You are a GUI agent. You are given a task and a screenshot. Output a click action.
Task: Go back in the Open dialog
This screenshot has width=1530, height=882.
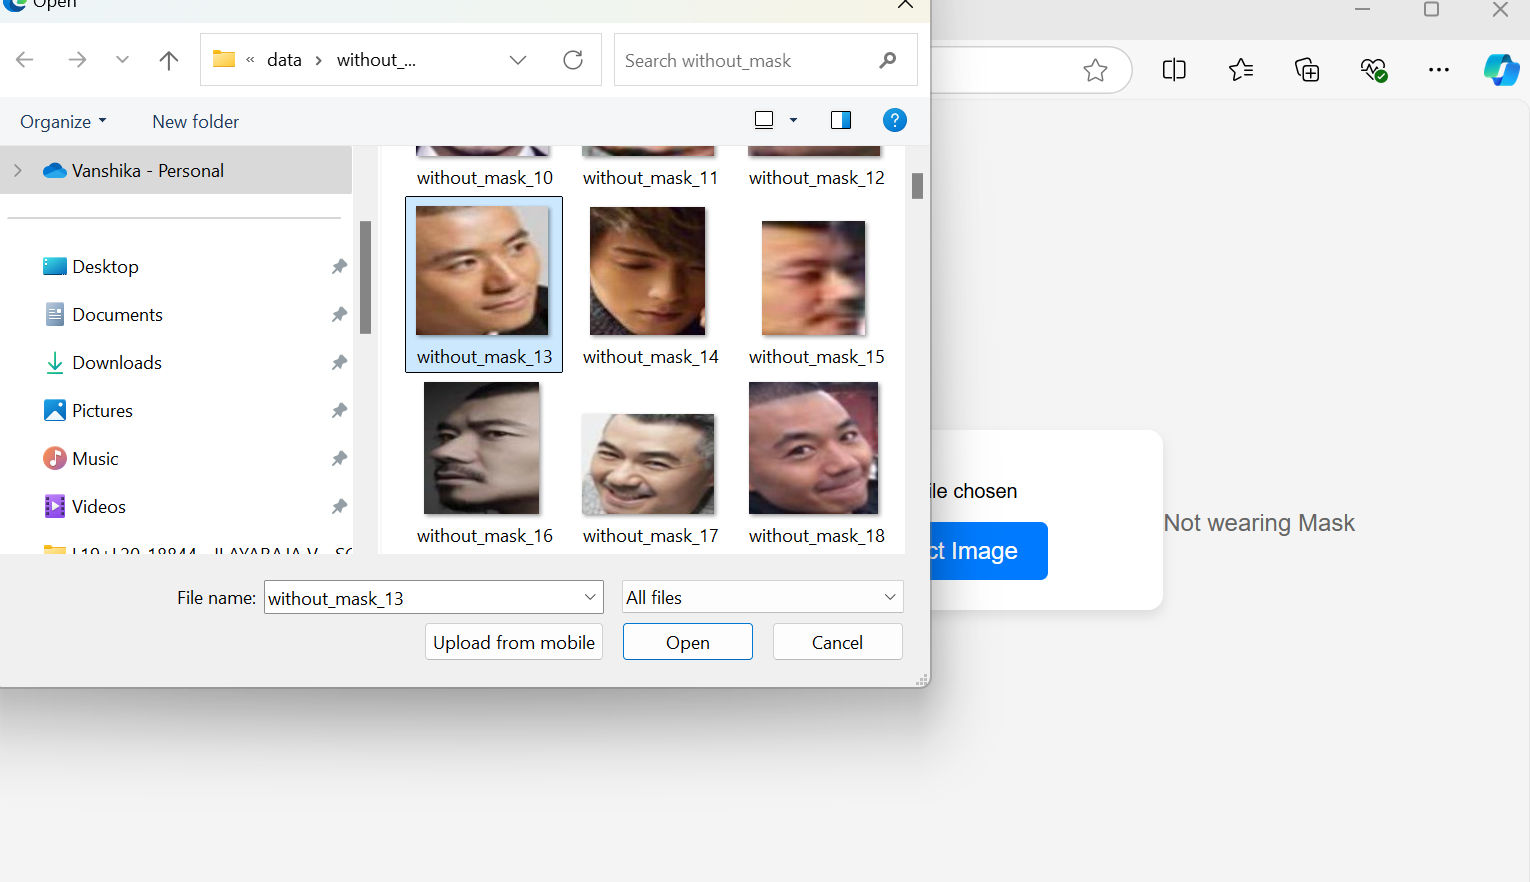[x=25, y=60]
